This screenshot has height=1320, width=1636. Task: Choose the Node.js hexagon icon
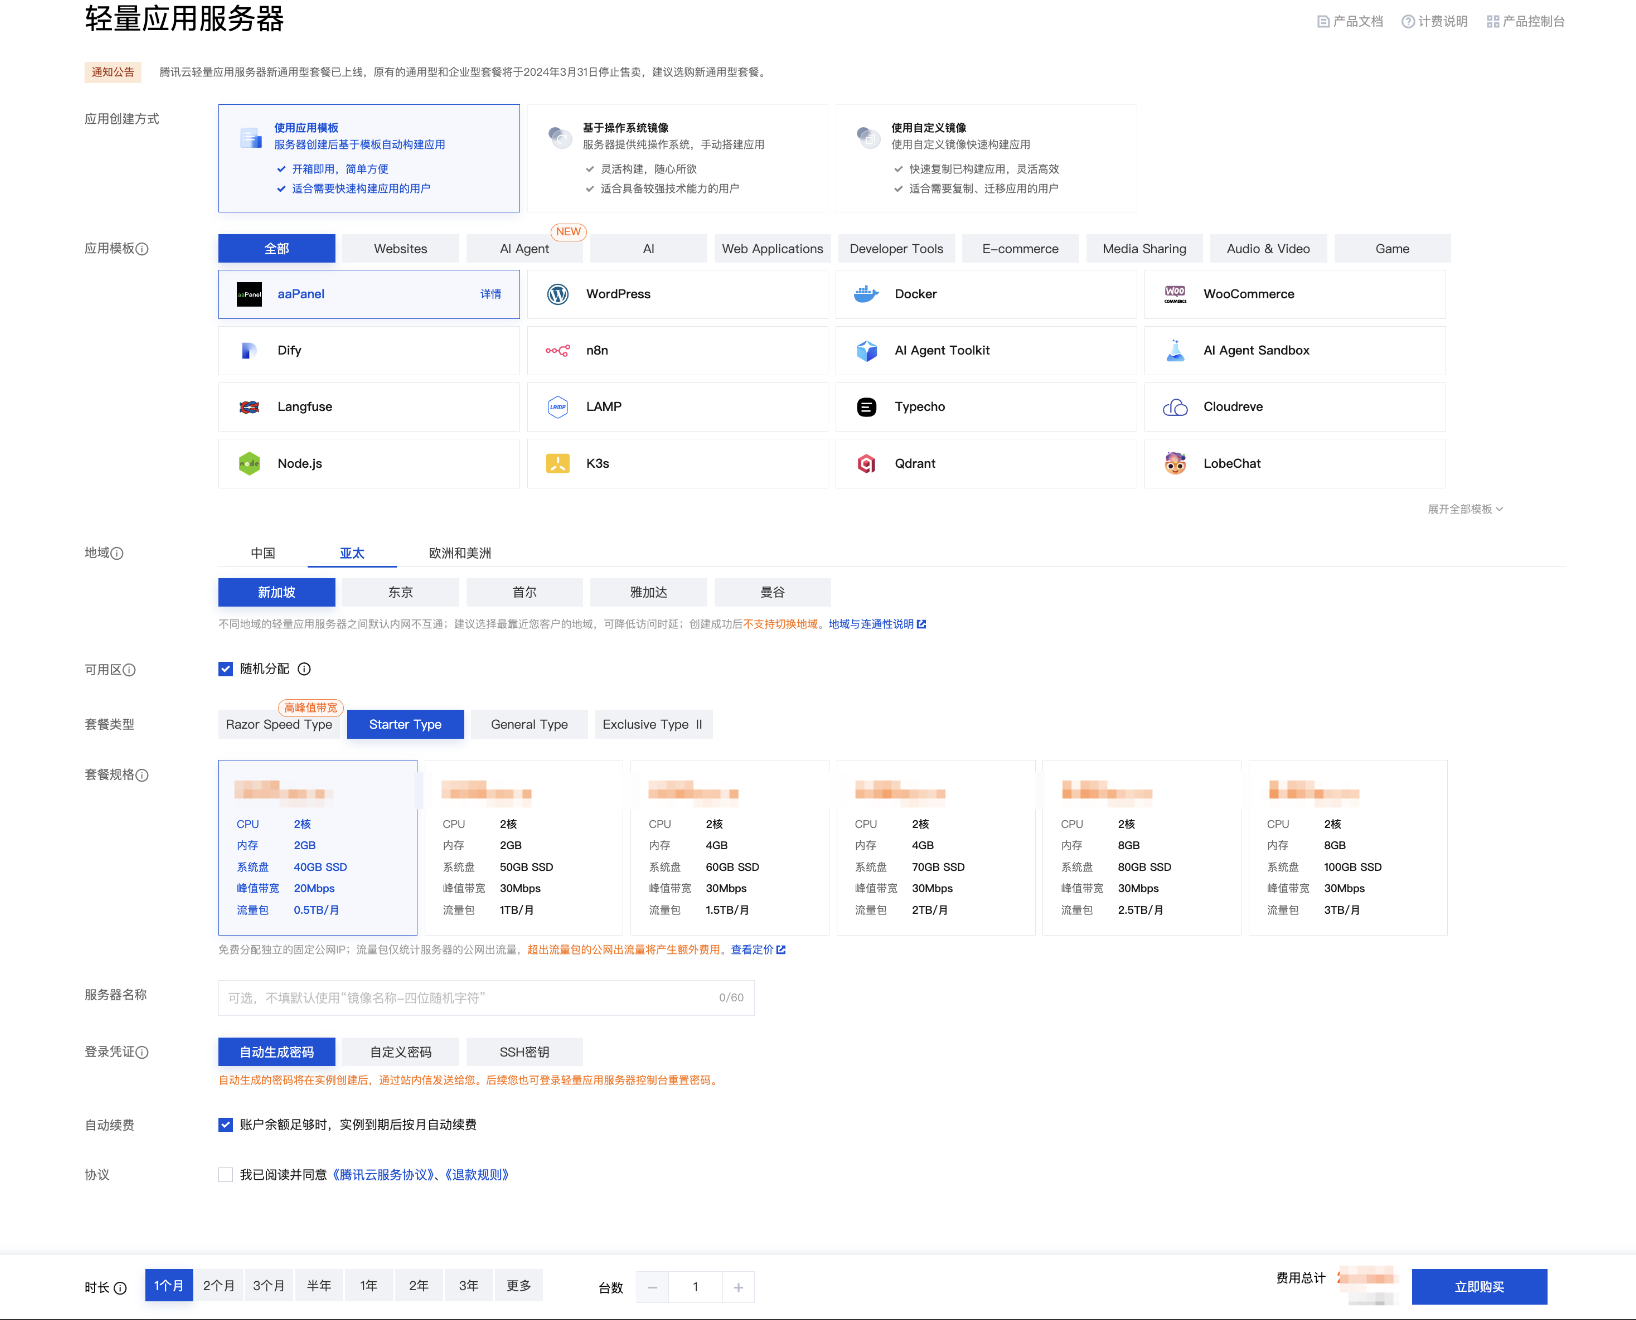[x=249, y=464]
